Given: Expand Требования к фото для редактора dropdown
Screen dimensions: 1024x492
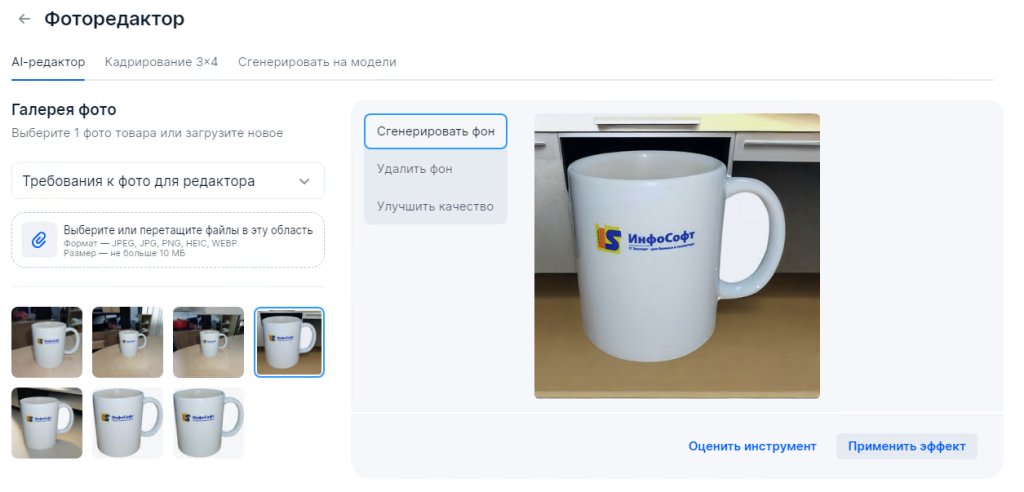Looking at the screenshot, I should 168,181.
